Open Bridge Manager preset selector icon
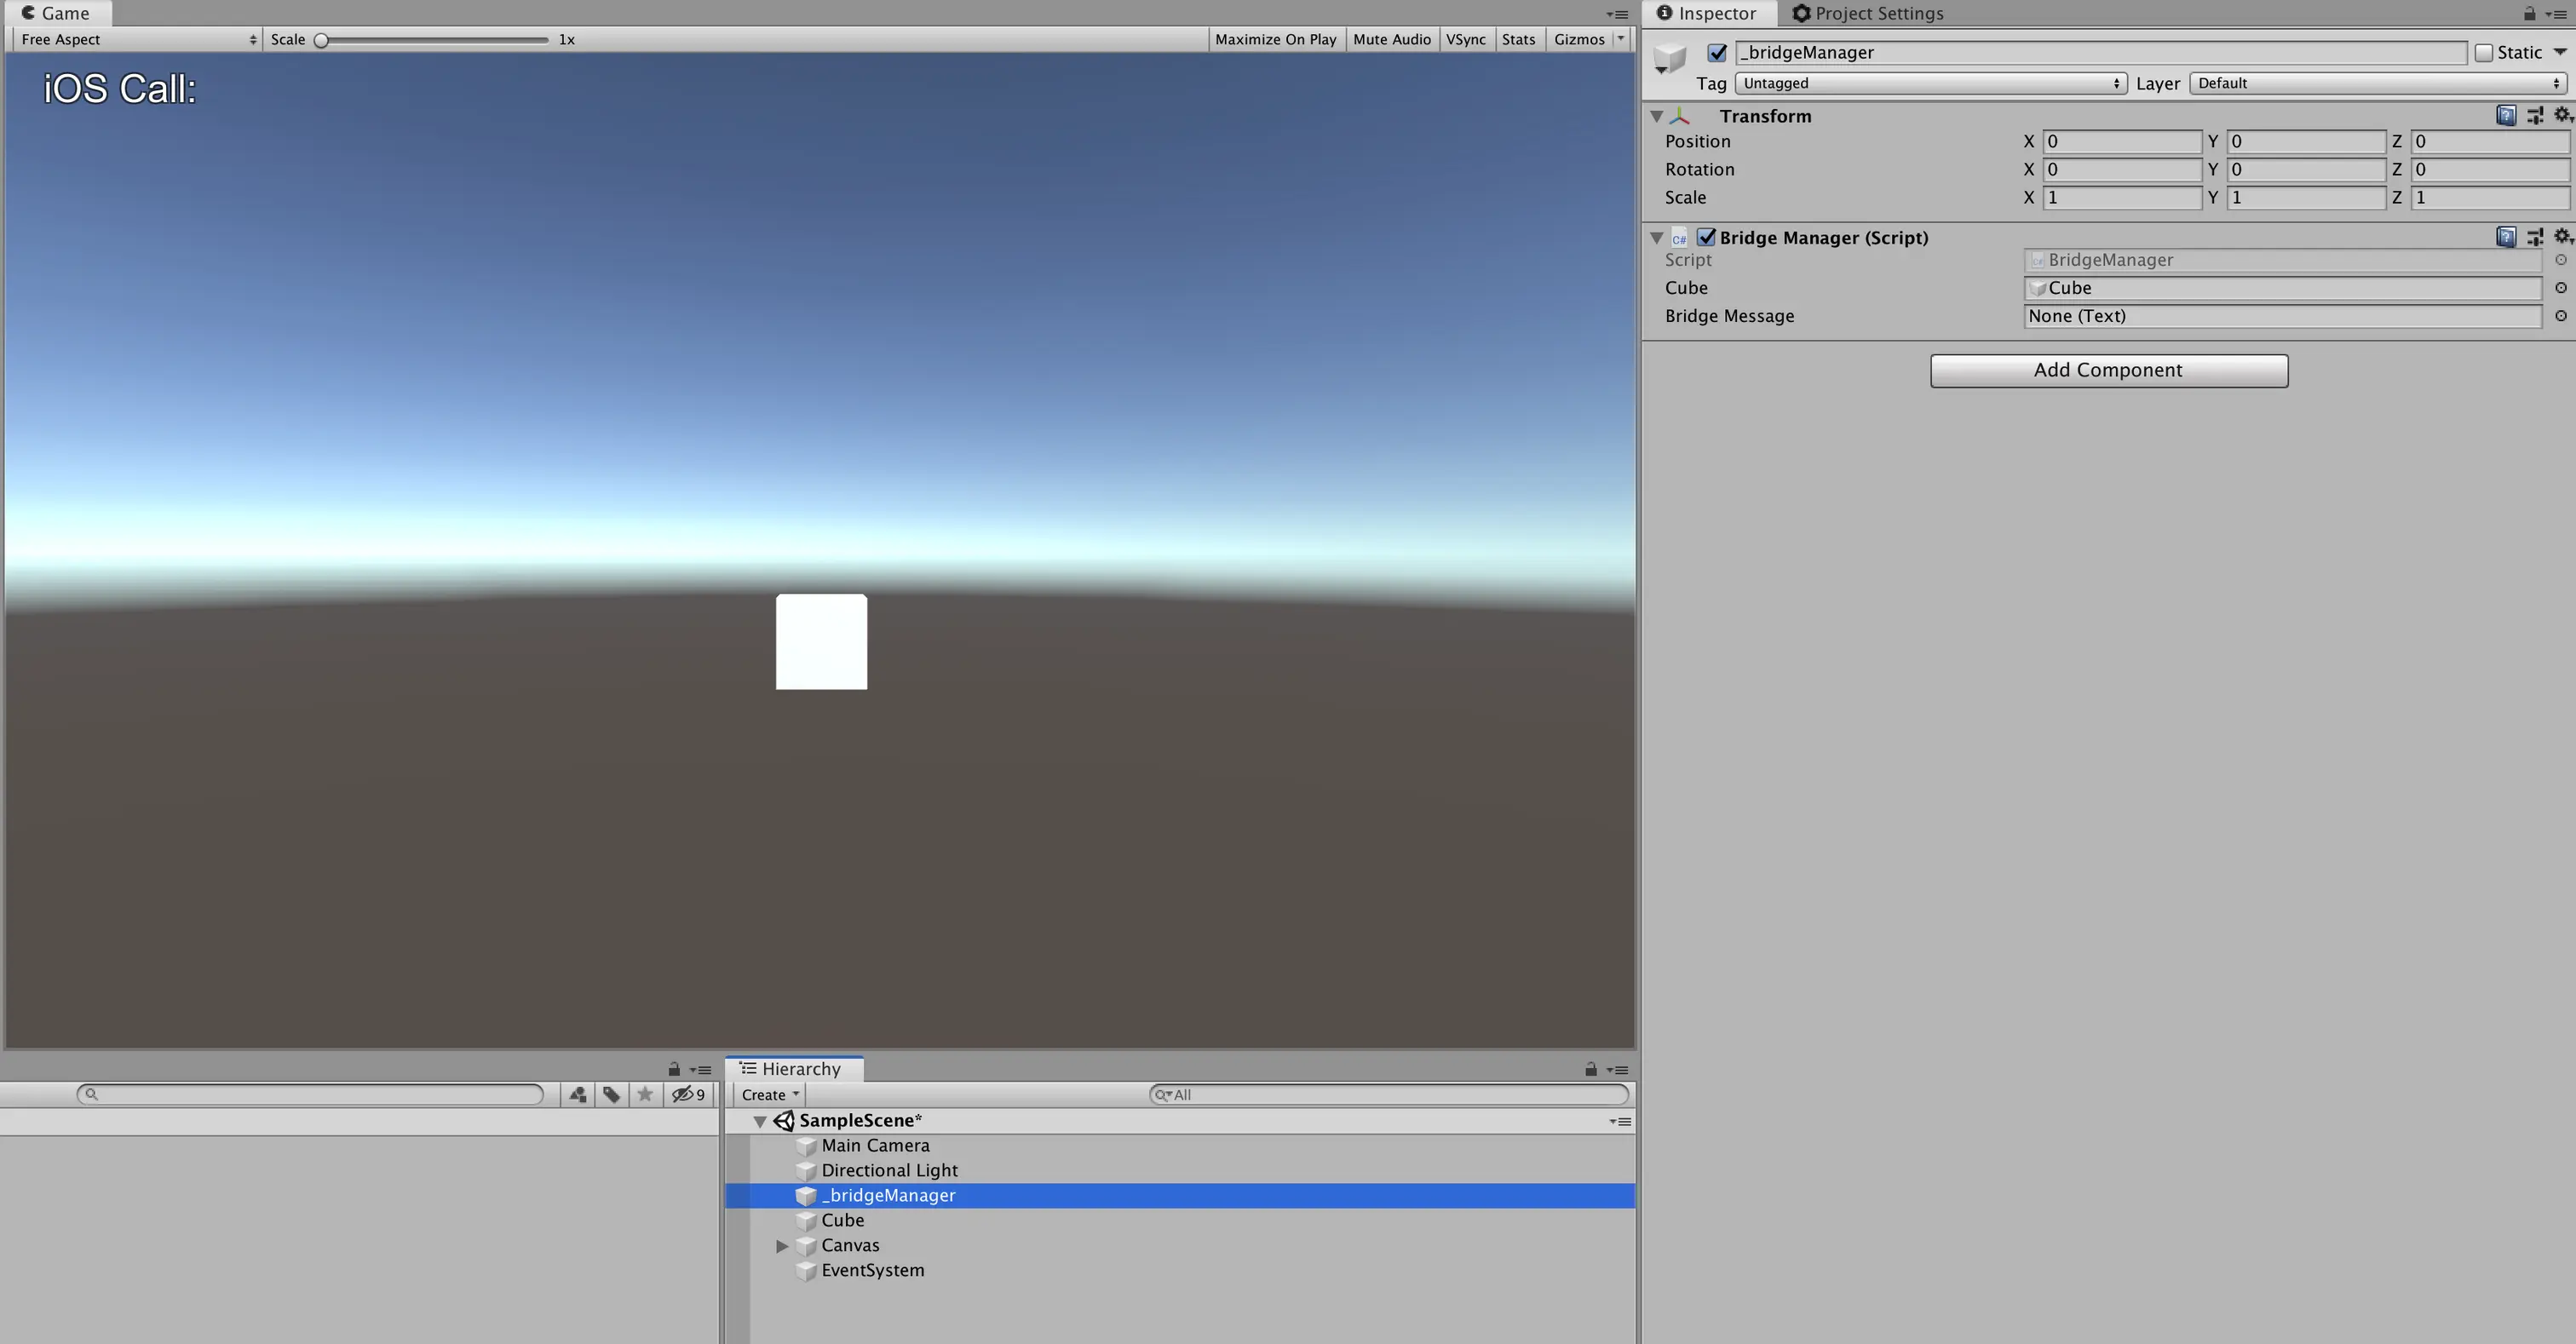This screenshot has height=1344, width=2576. click(x=2535, y=237)
